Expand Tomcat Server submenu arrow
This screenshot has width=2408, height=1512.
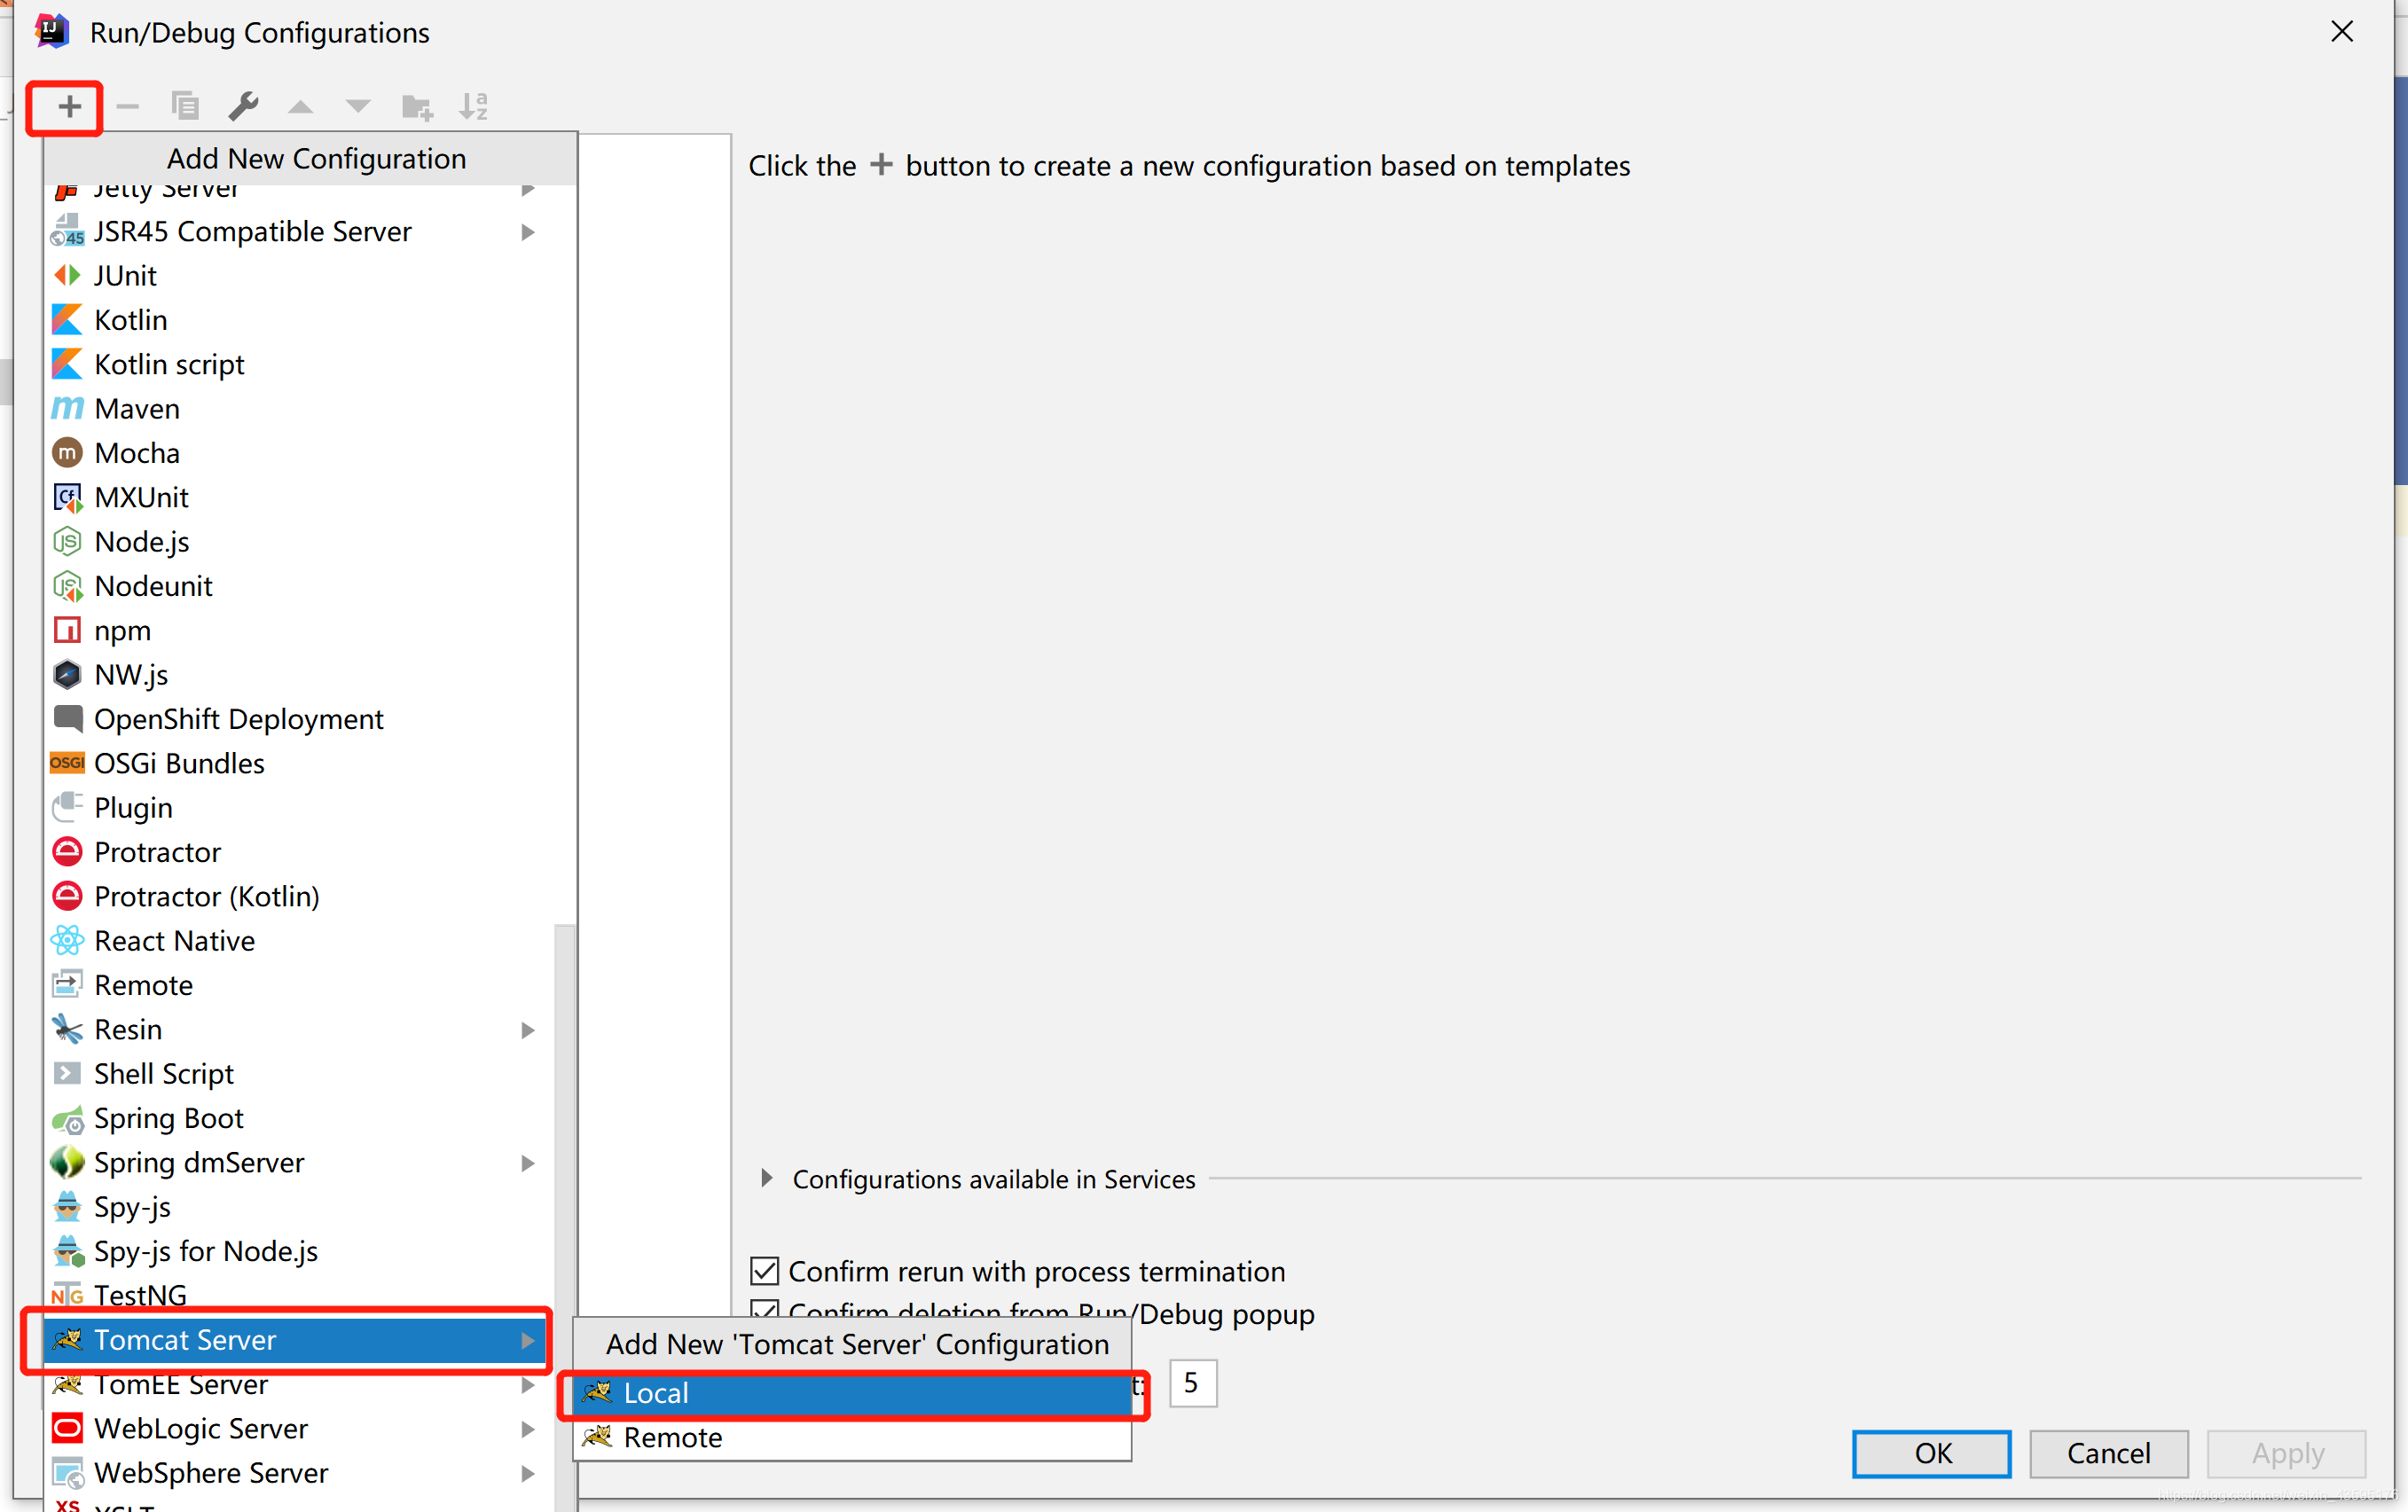[527, 1340]
